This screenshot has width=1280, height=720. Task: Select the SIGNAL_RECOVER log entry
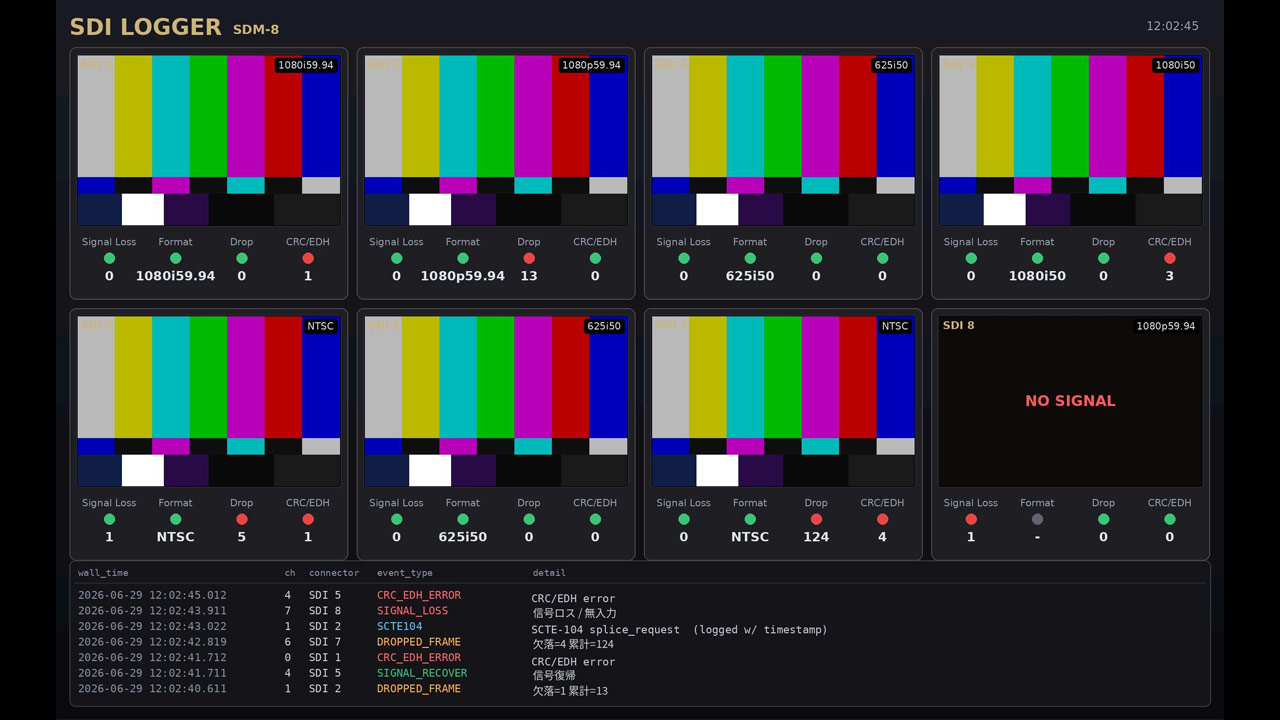[x=640, y=673]
